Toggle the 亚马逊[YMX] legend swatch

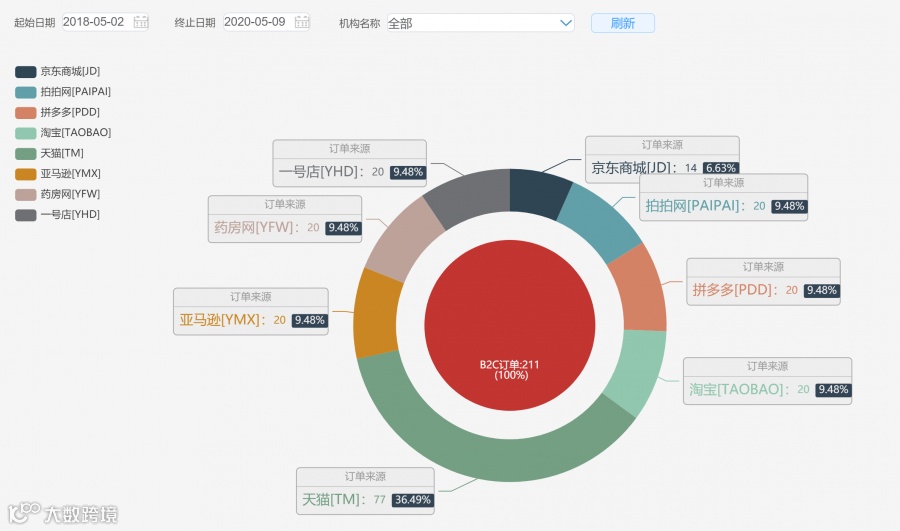pos(26,174)
